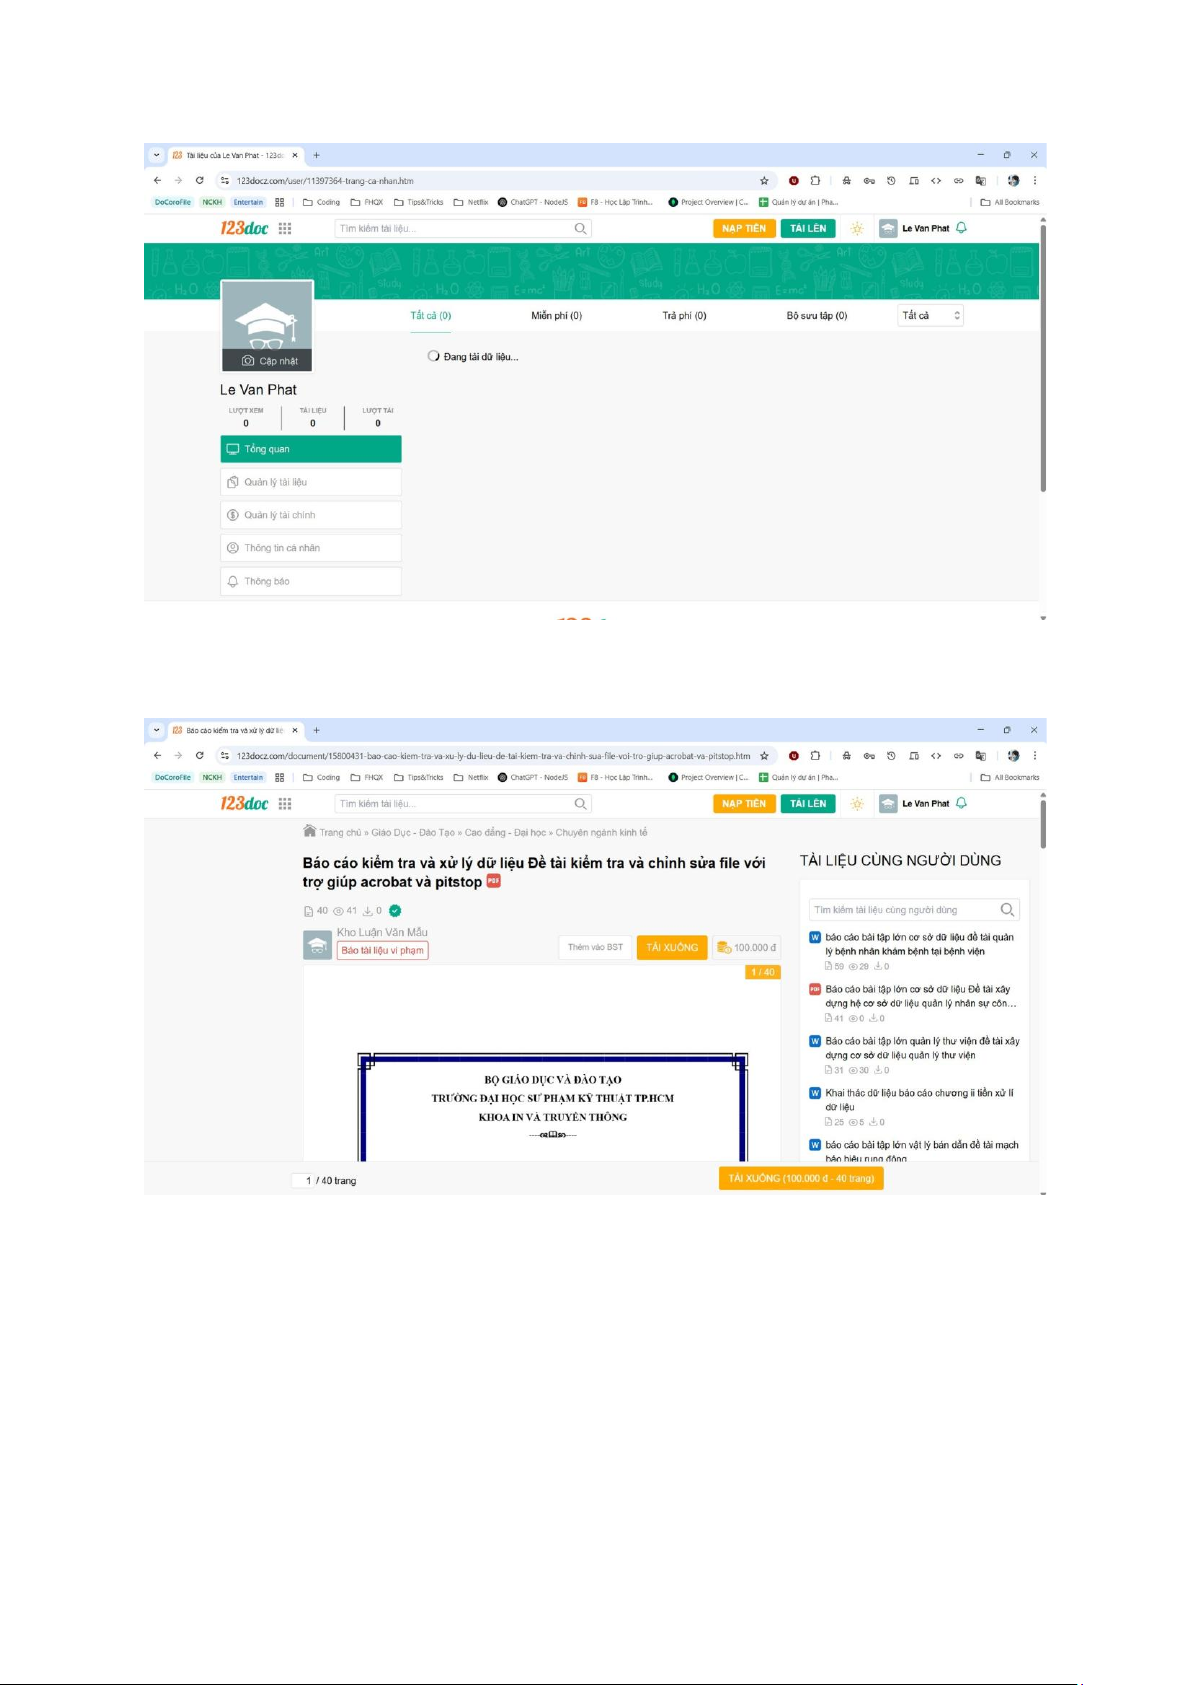This screenshot has width=1192, height=1685.
Task: Click Báo tài liệu vi phạm button
Action: [x=383, y=950]
